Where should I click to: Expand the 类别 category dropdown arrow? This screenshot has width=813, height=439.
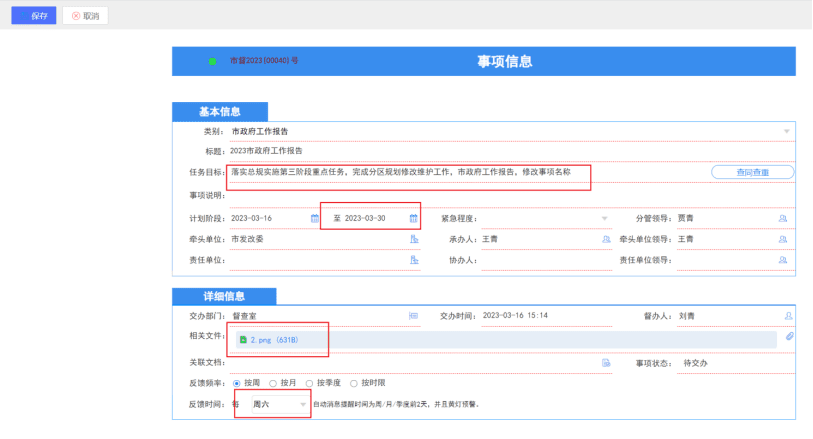click(787, 132)
